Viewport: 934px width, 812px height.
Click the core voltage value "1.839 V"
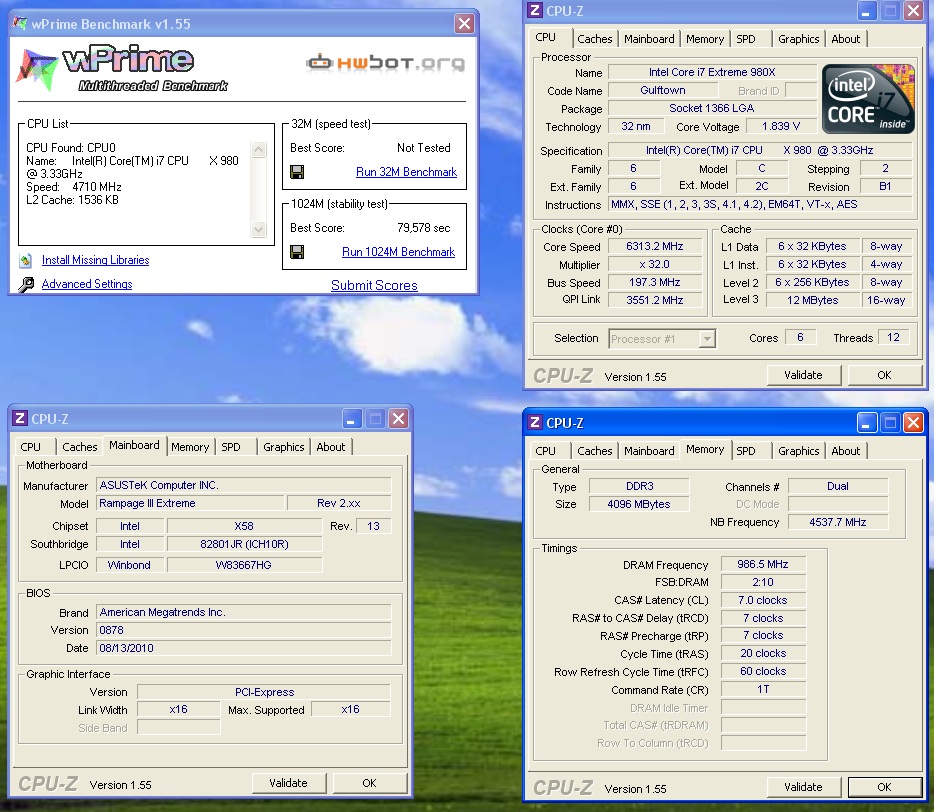click(x=781, y=126)
